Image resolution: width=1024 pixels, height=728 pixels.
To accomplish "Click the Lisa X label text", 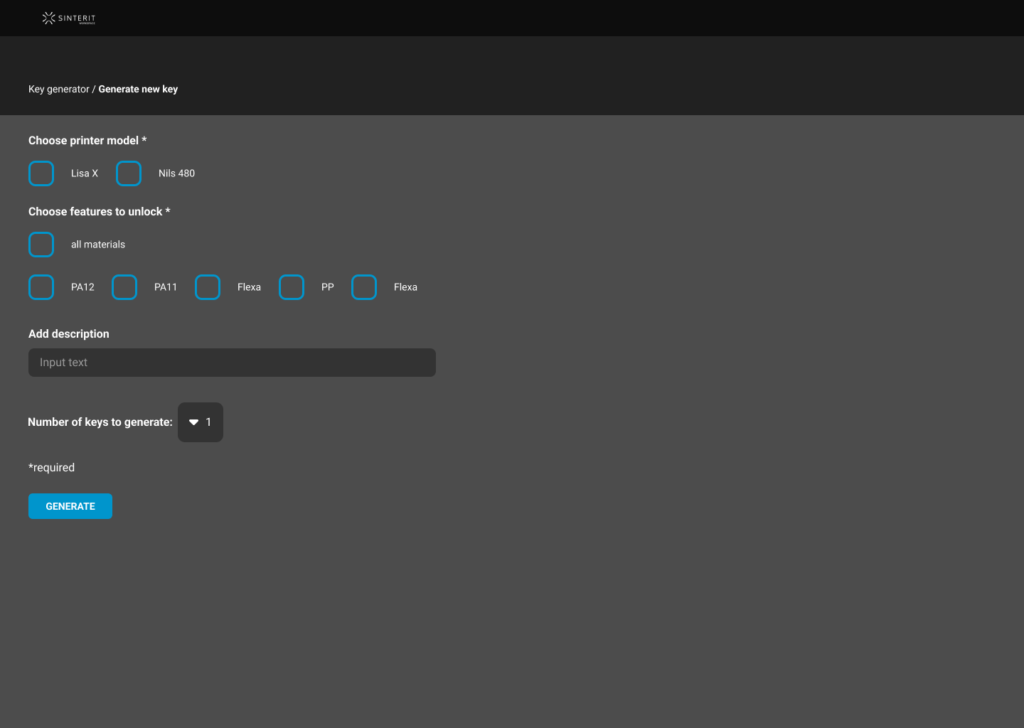I will (85, 173).
